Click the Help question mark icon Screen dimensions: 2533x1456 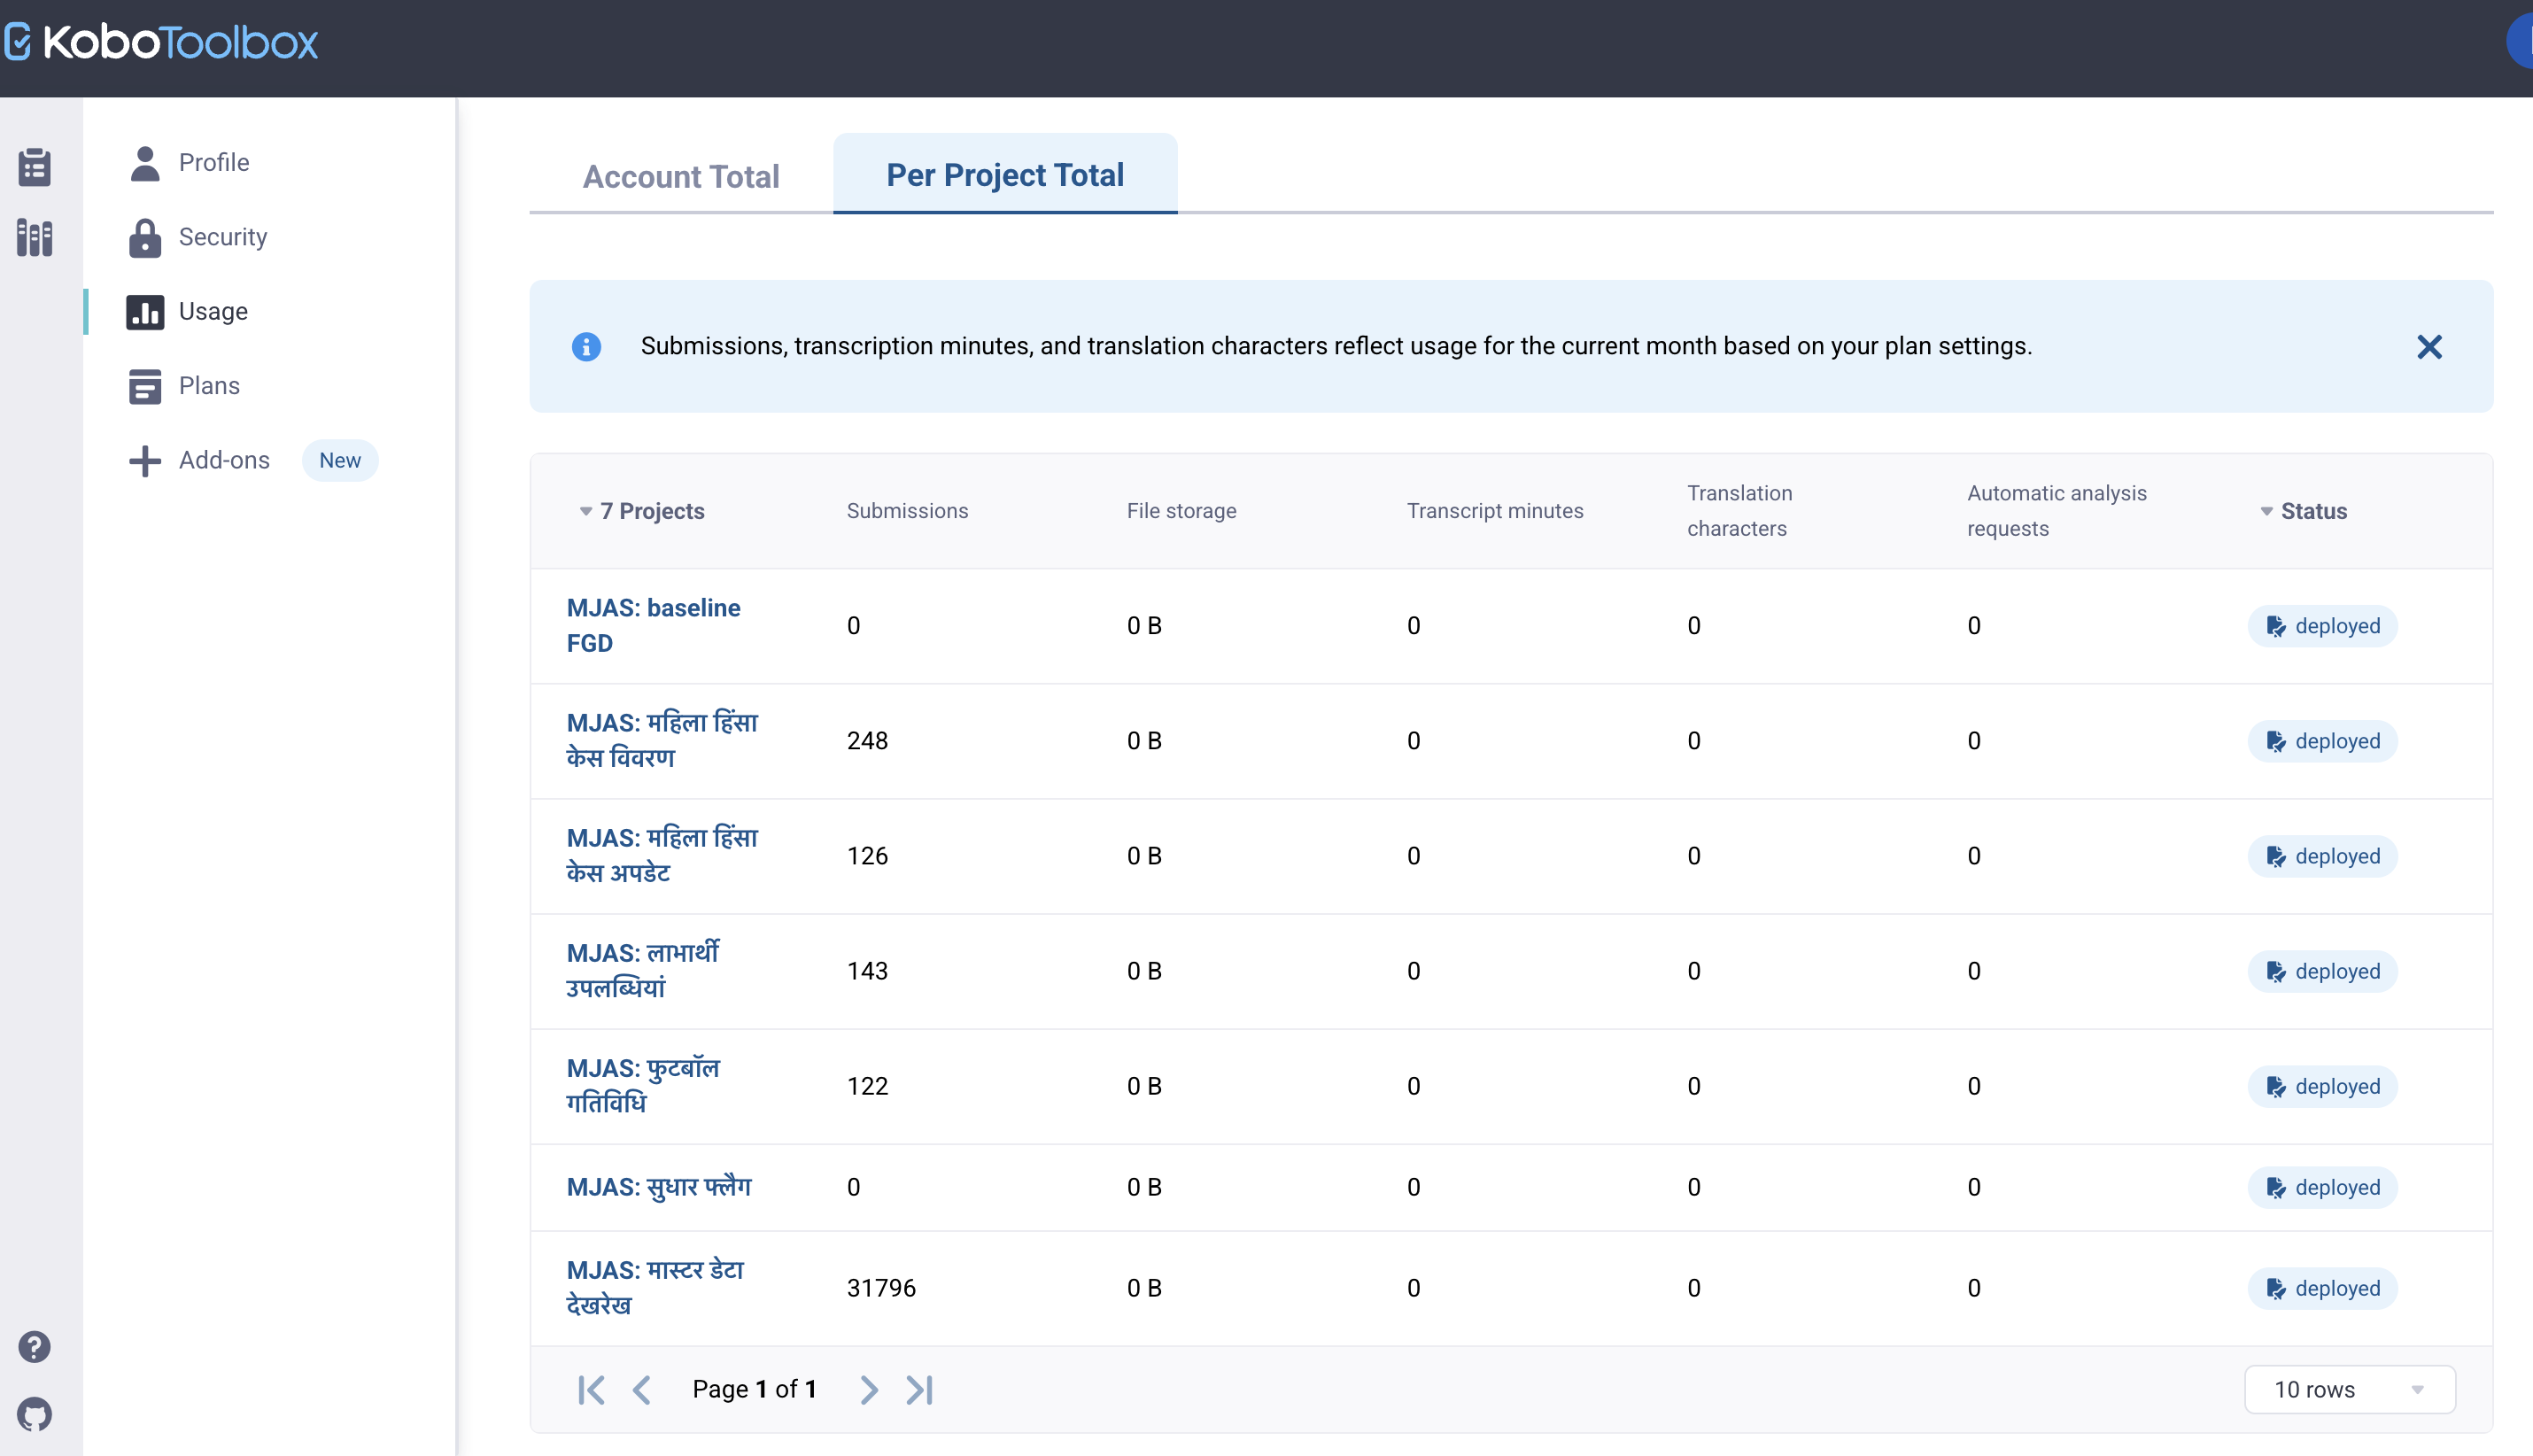(x=34, y=1346)
